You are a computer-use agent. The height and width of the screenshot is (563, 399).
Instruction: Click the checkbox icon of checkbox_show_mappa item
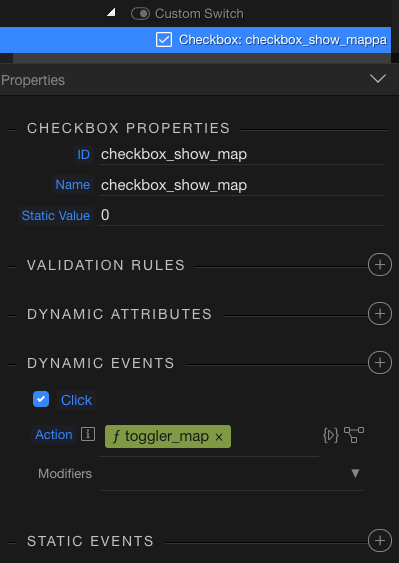(164, 39)
